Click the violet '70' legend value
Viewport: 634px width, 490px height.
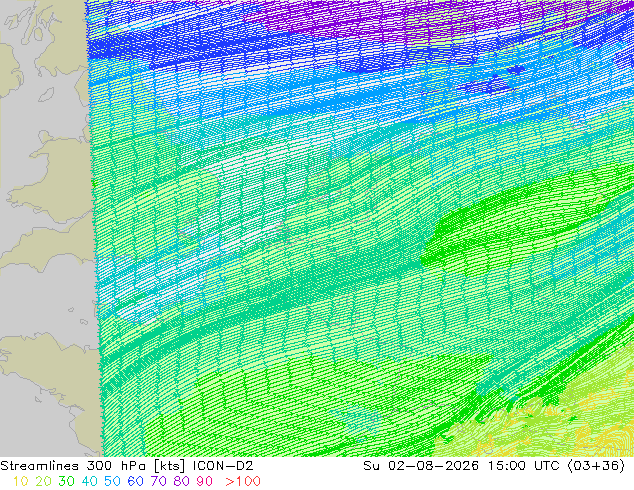158,481
